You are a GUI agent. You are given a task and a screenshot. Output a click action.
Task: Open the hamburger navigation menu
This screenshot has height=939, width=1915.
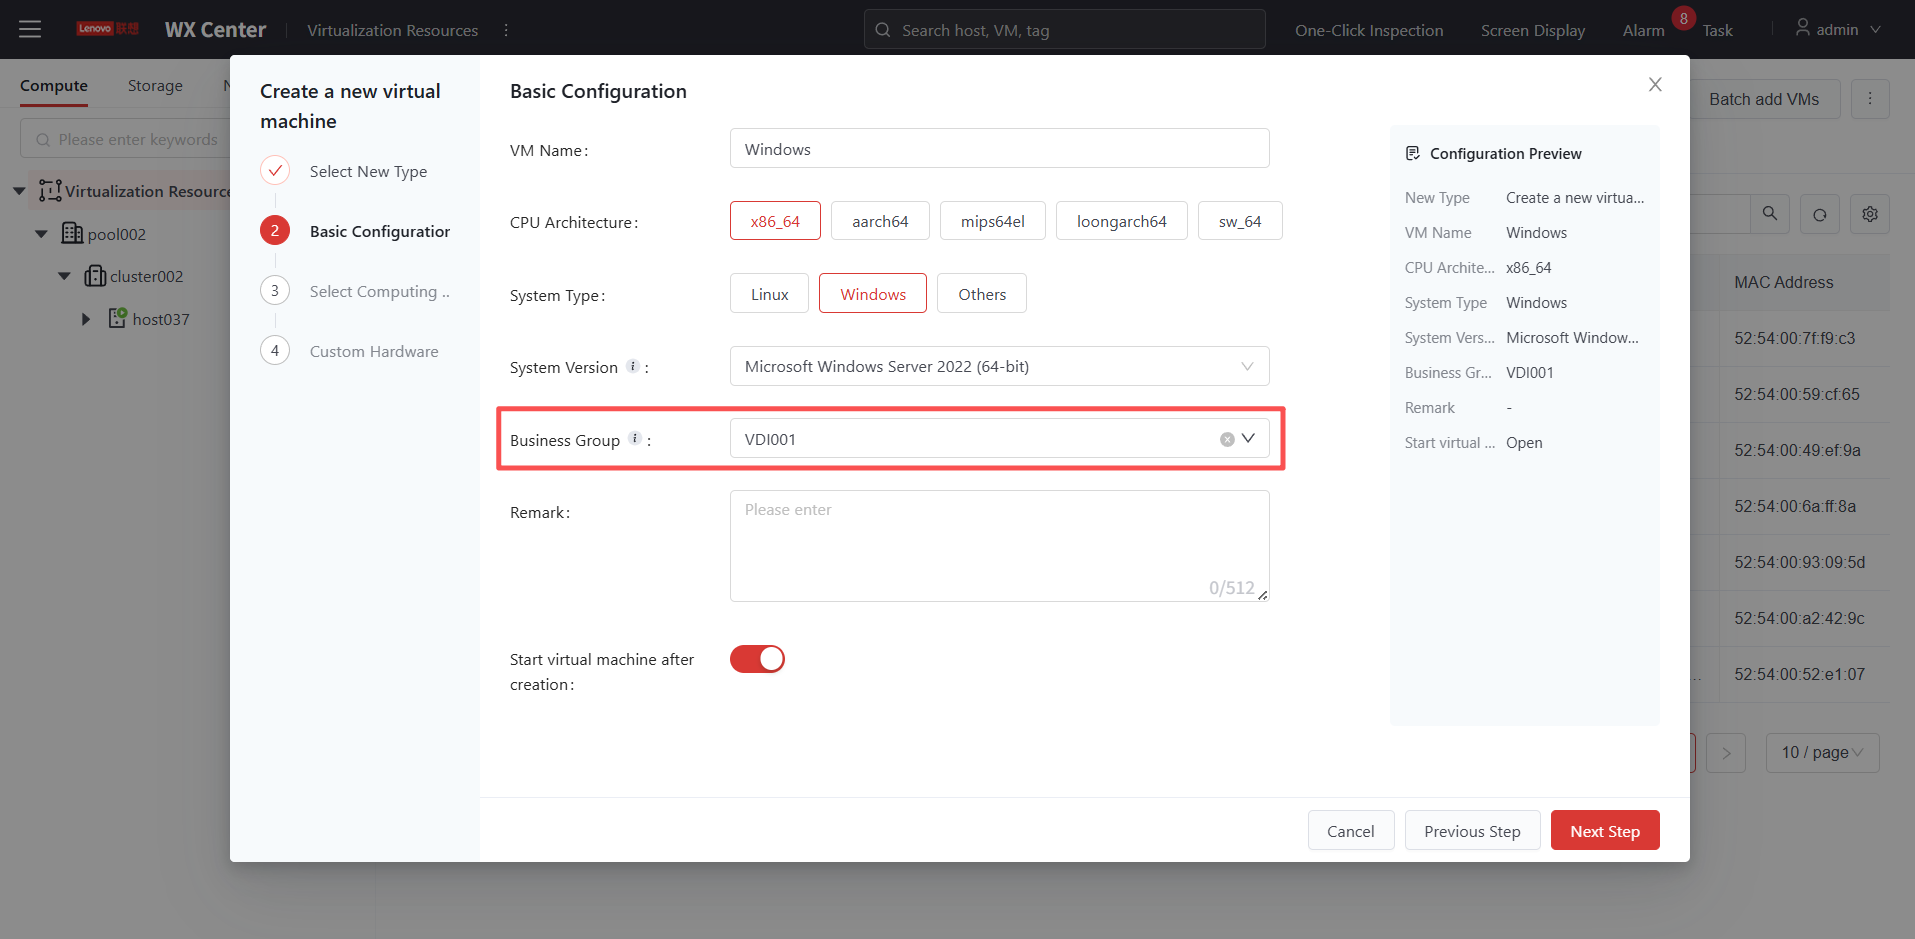(x=30, y=29)
